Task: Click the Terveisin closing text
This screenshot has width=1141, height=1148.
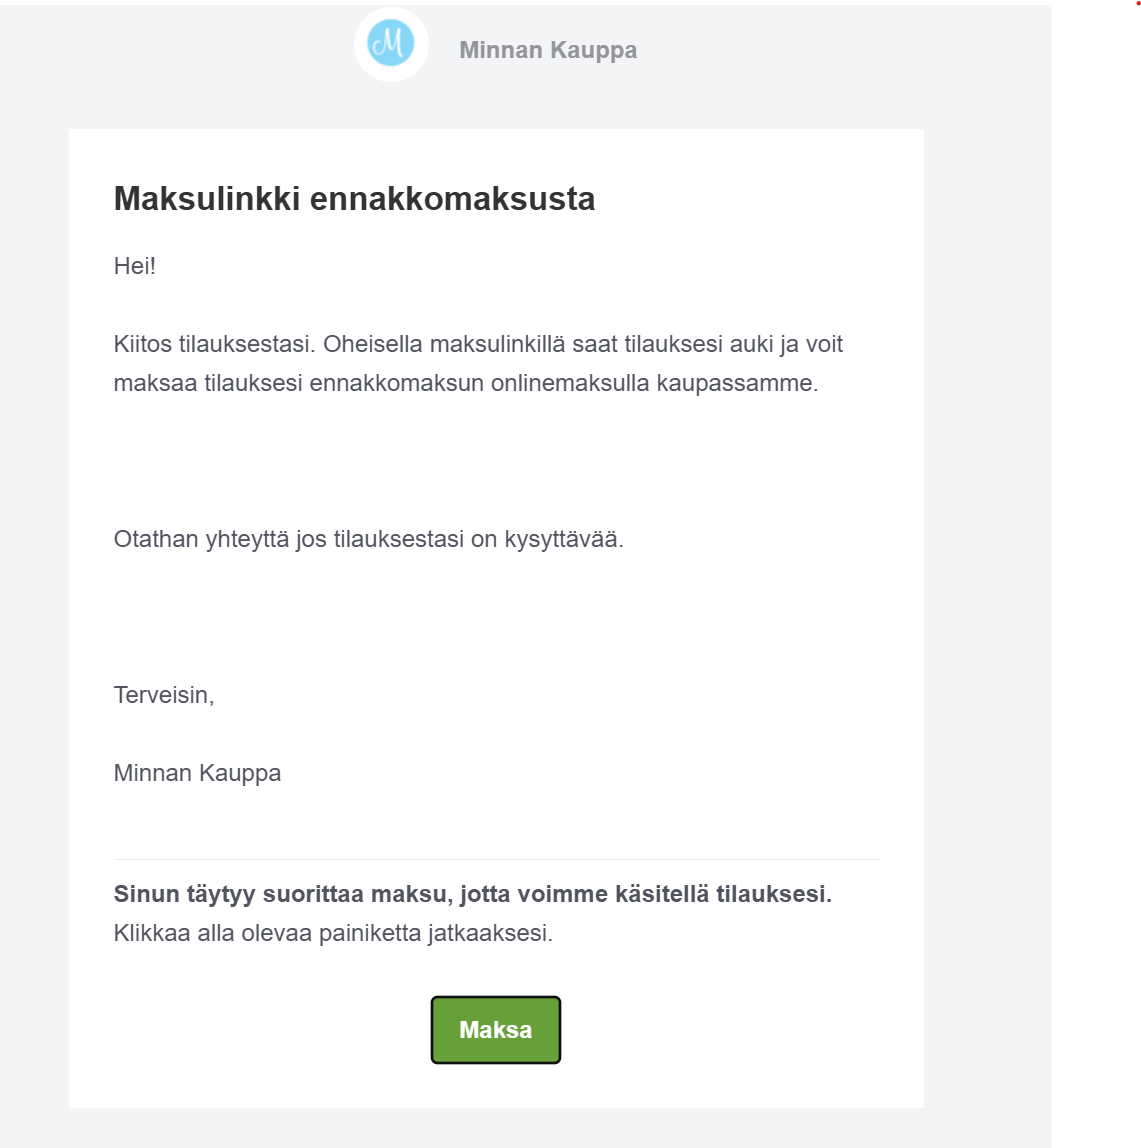Action: point(164,695)
